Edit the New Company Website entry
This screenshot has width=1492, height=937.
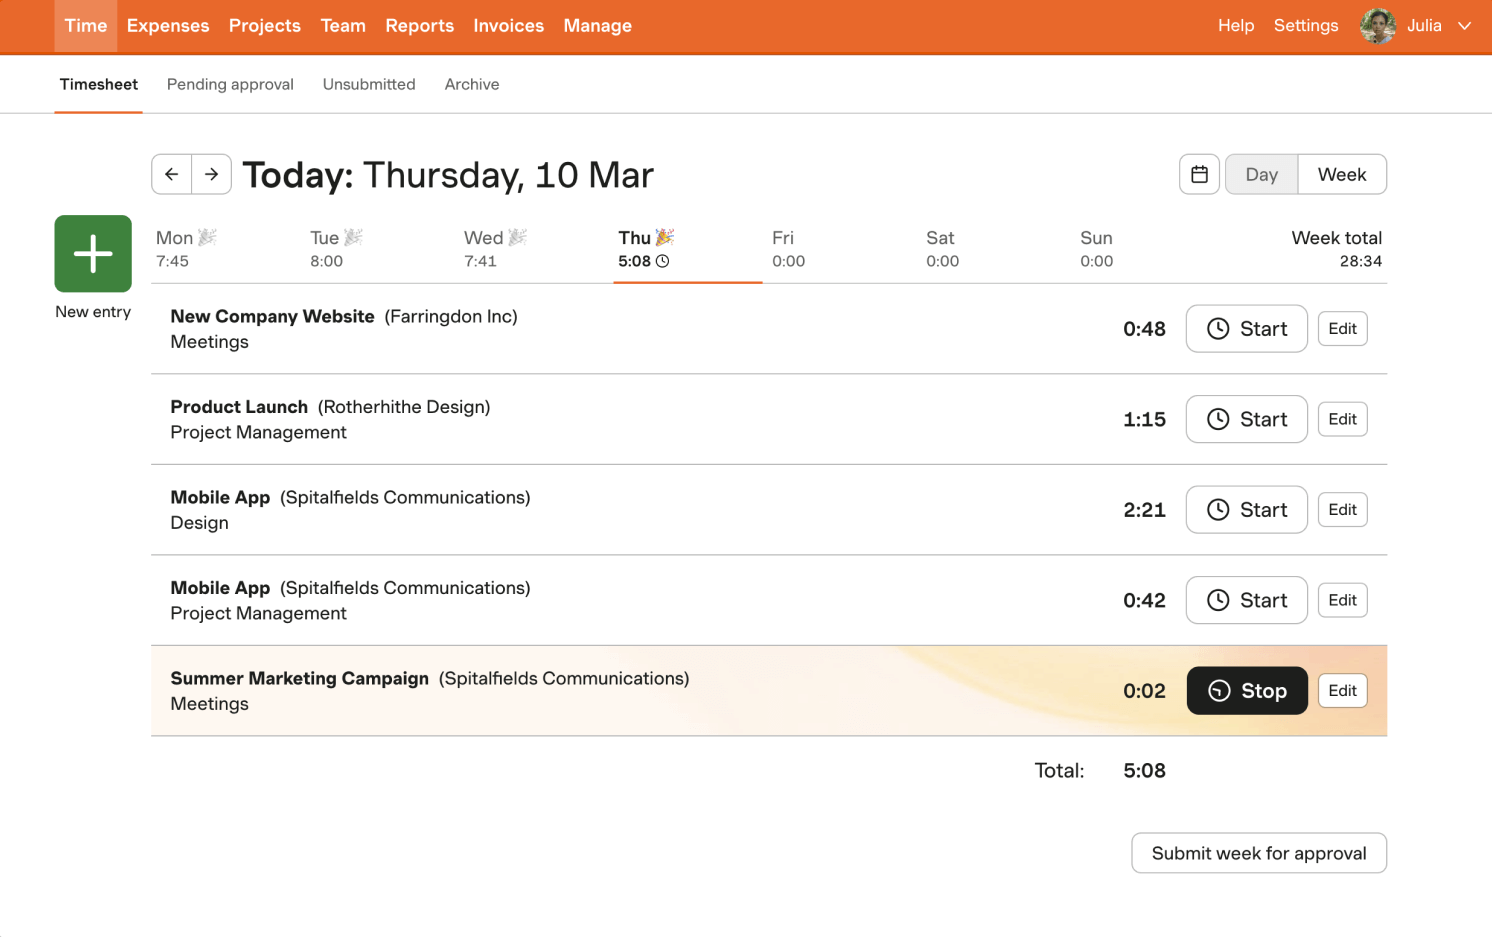[1342, 329]
